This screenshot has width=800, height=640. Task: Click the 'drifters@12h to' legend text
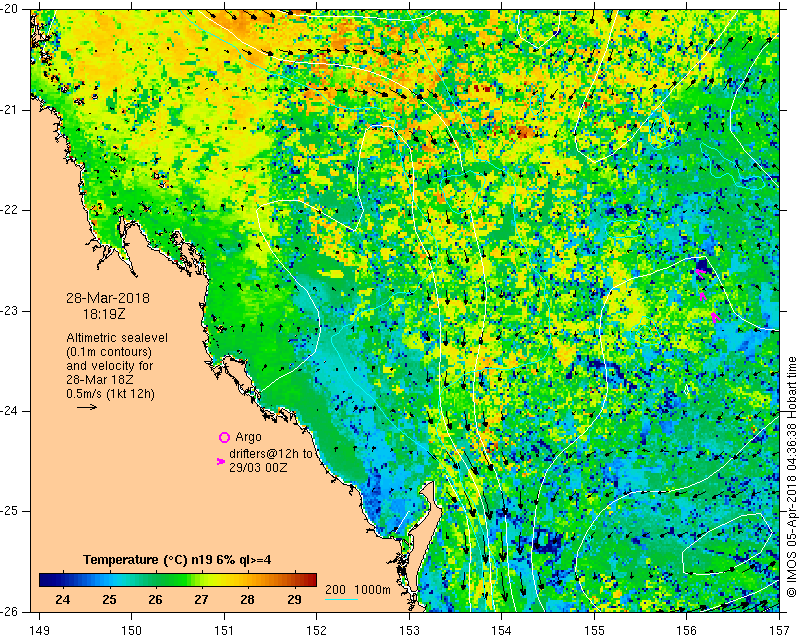(270, 454)
